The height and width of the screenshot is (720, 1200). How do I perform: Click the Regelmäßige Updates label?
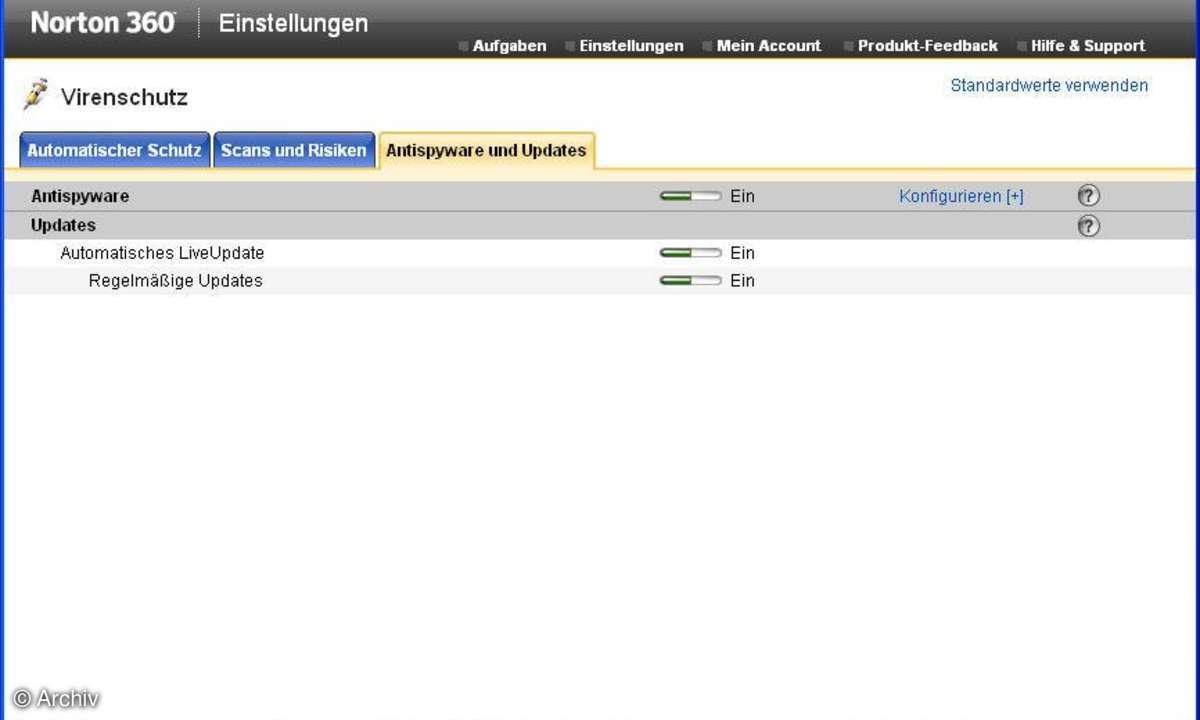pos(176,281)
